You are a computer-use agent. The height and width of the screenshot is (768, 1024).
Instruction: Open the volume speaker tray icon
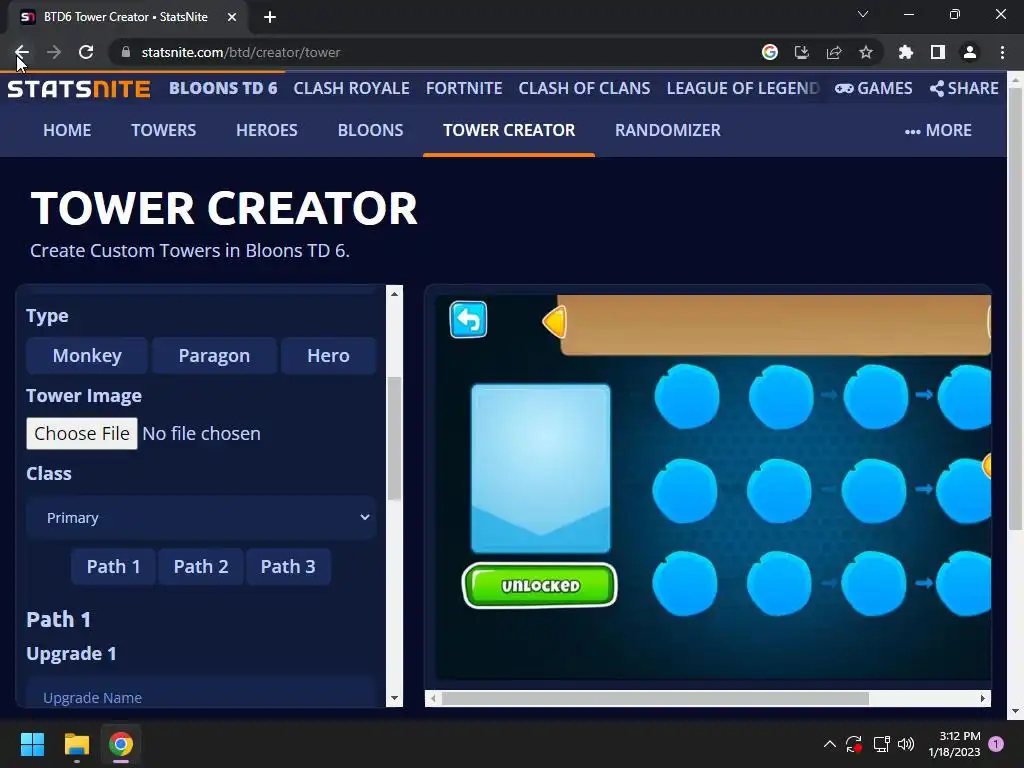point(906,744)
